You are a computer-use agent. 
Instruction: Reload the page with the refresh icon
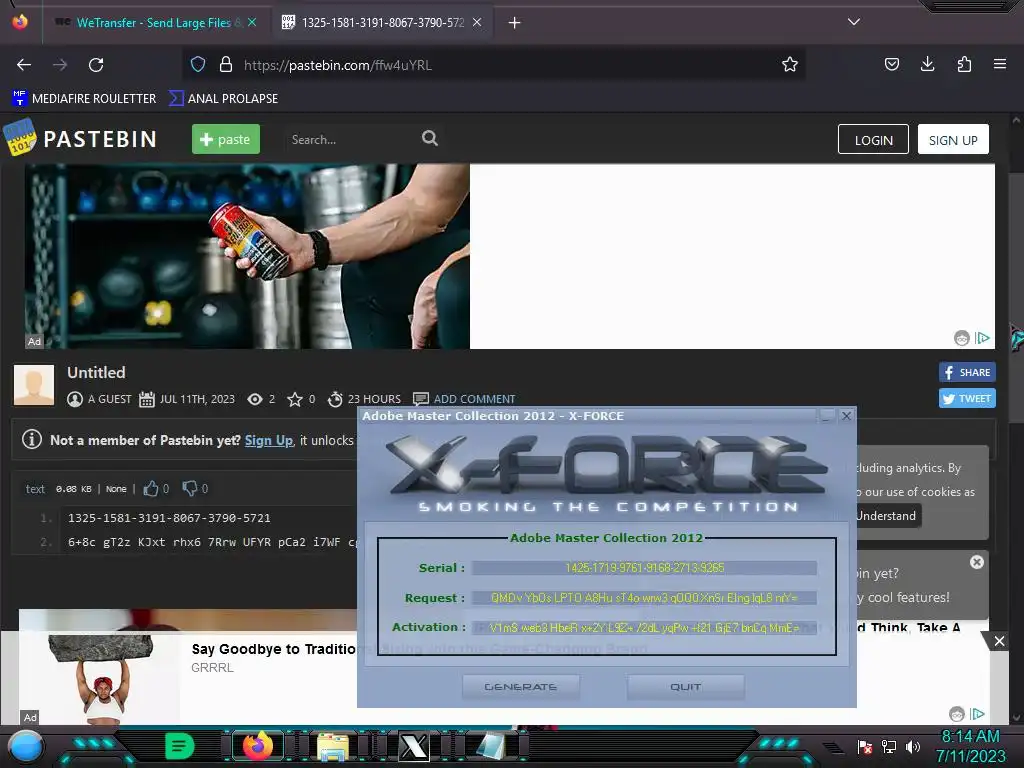(96, 65)
